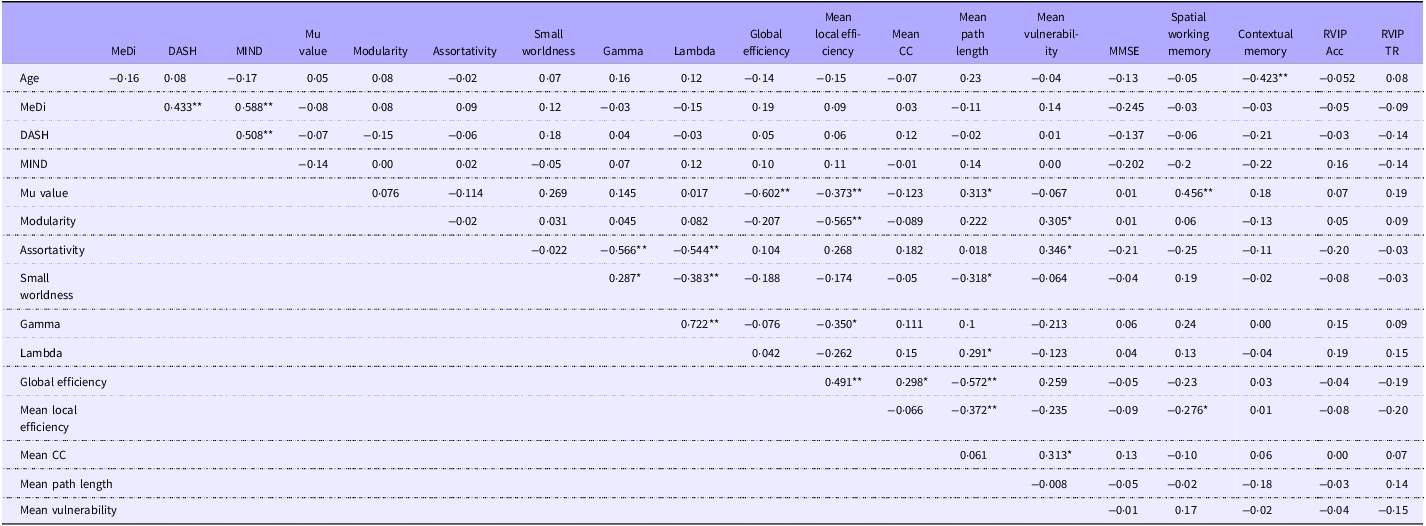
Task: Select the Spatial working memory column header
Action: point(1189,34)
